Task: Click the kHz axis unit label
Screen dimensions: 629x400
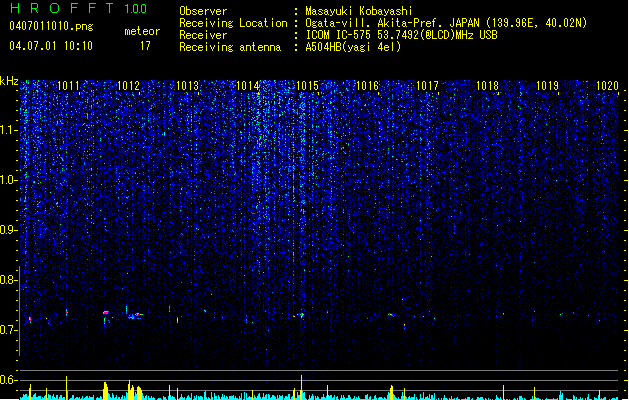Action: coord(9,81)
